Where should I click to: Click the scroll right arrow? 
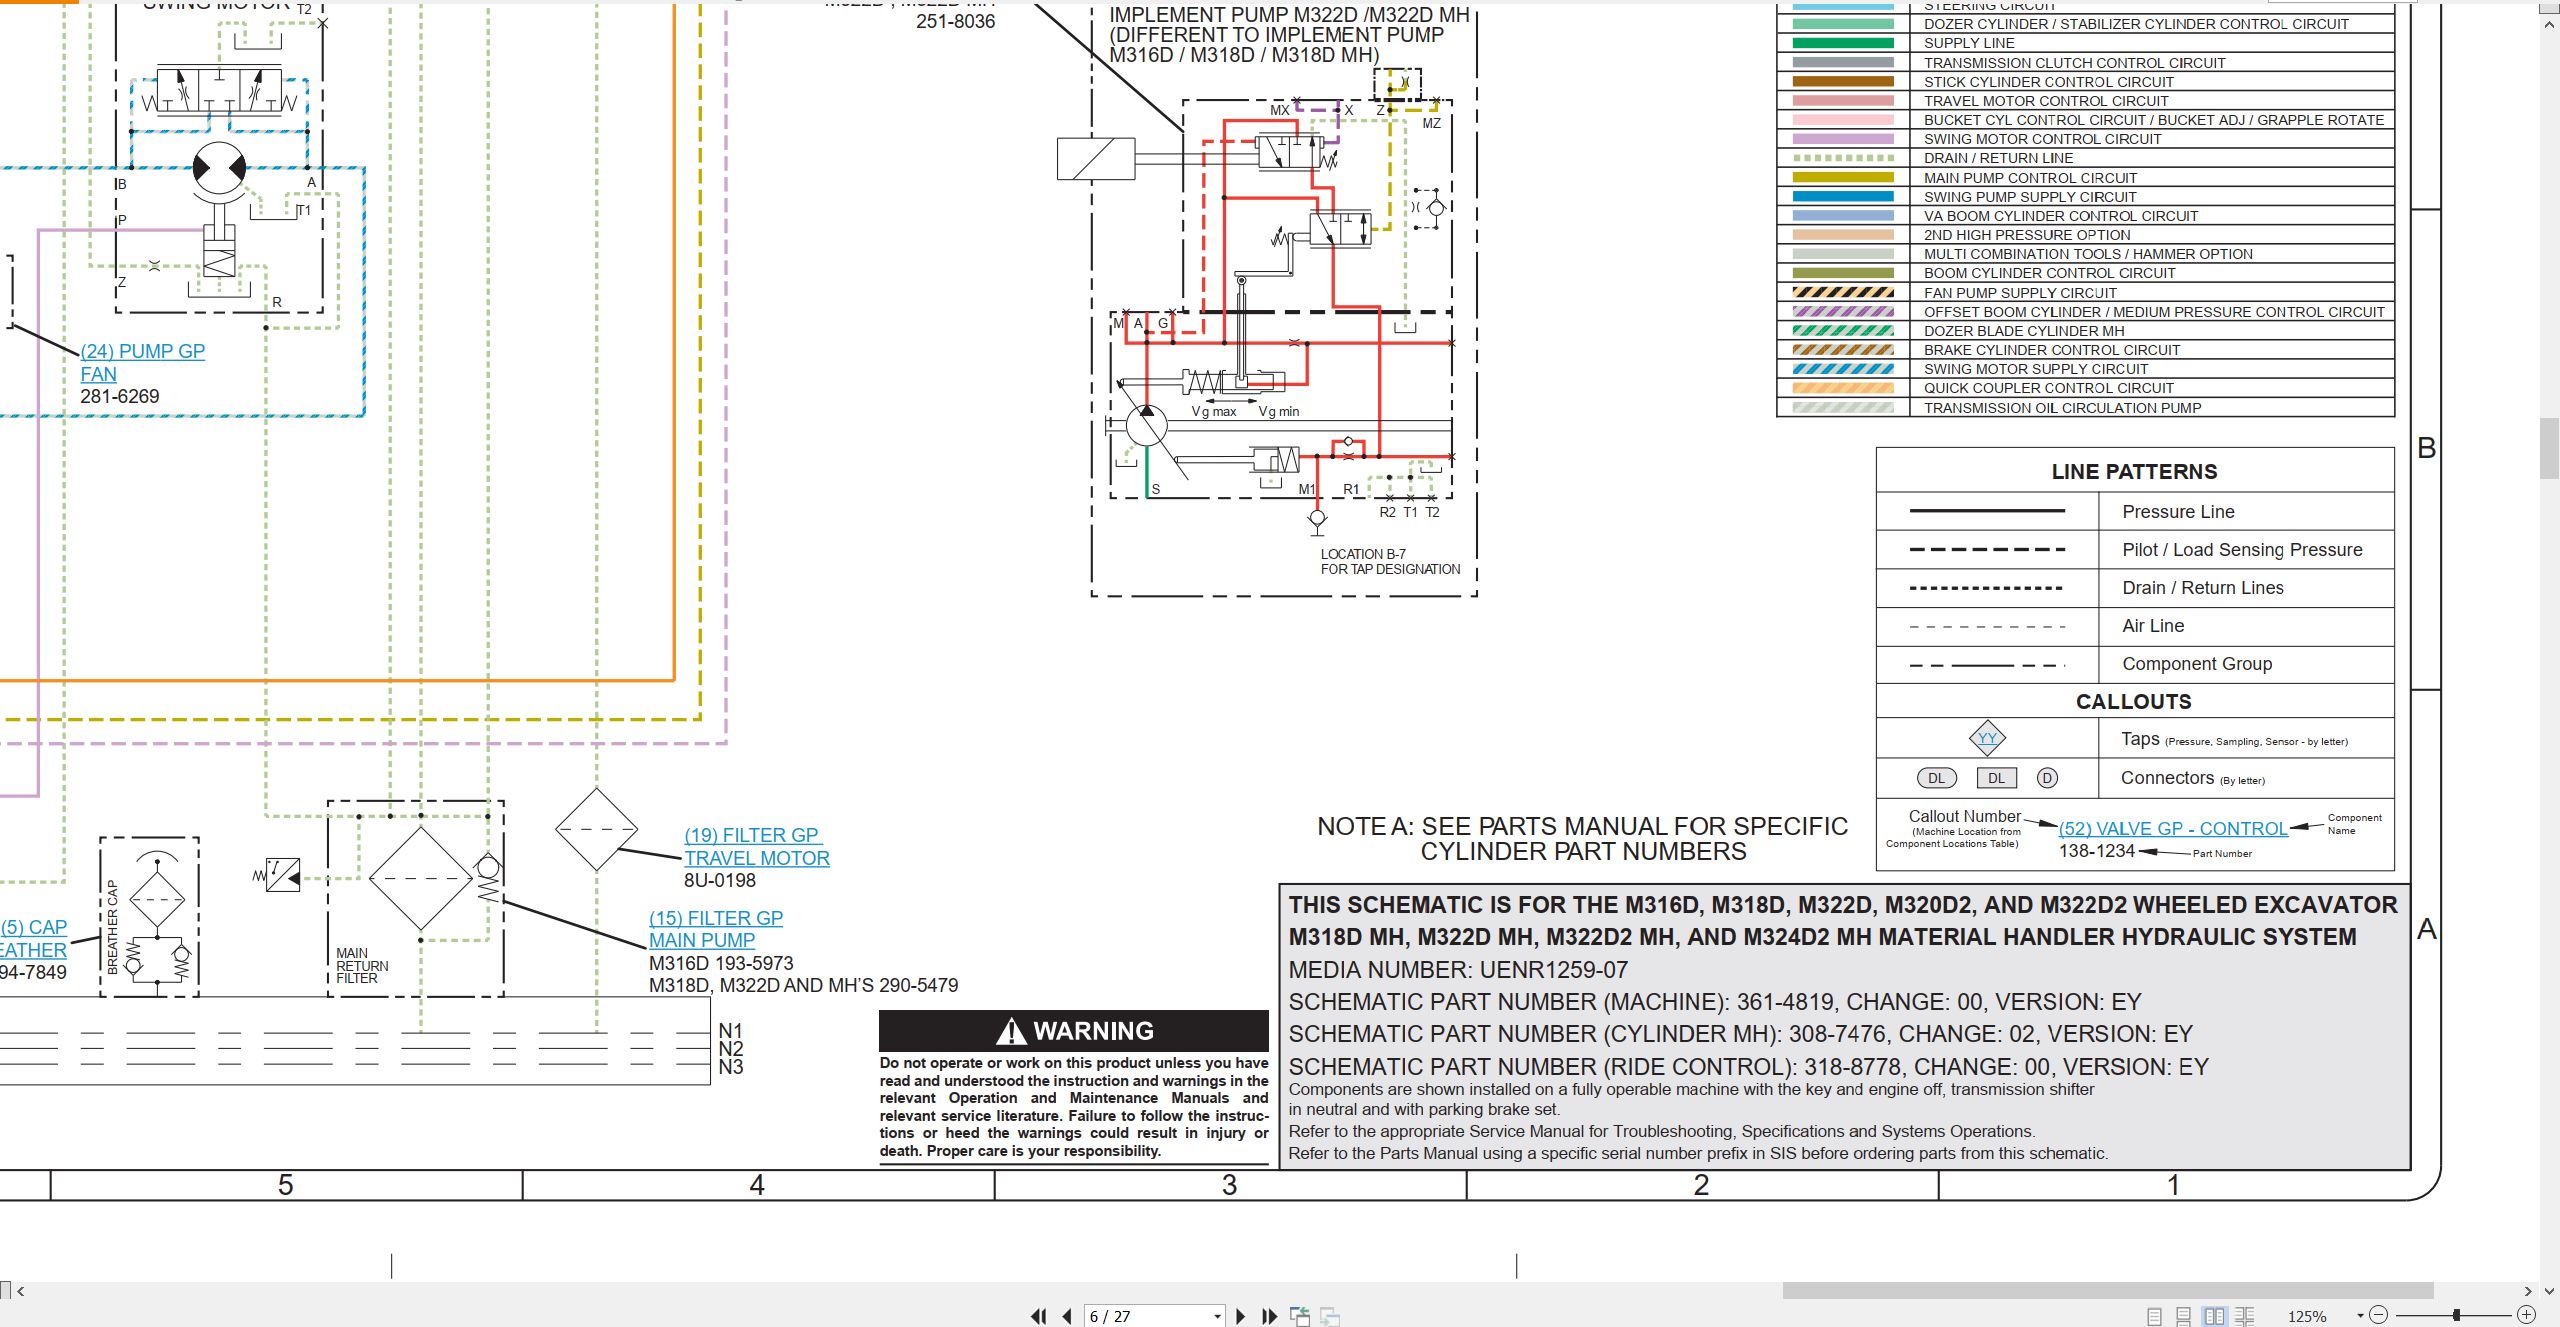2528,1291
